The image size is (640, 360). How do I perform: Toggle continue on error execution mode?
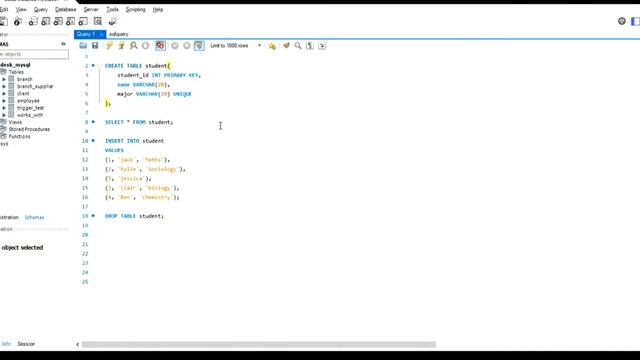click(160, 46)
